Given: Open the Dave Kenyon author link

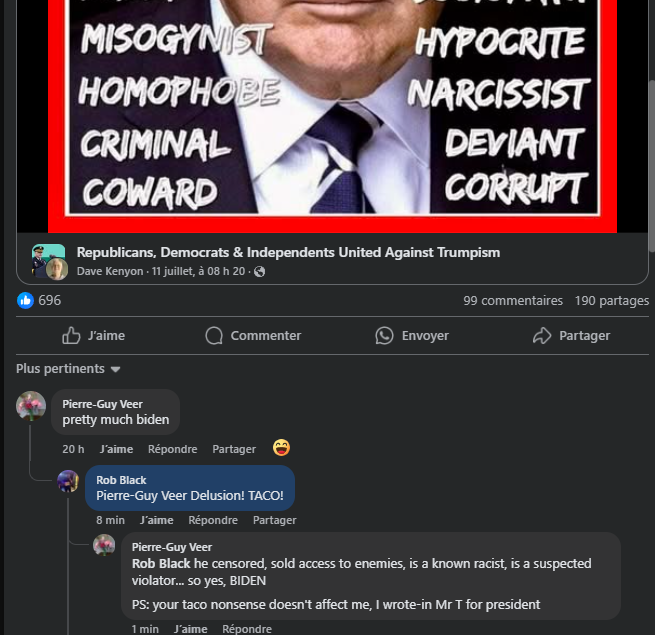Looking at the screenshot, I should click(x=110, y=272).
